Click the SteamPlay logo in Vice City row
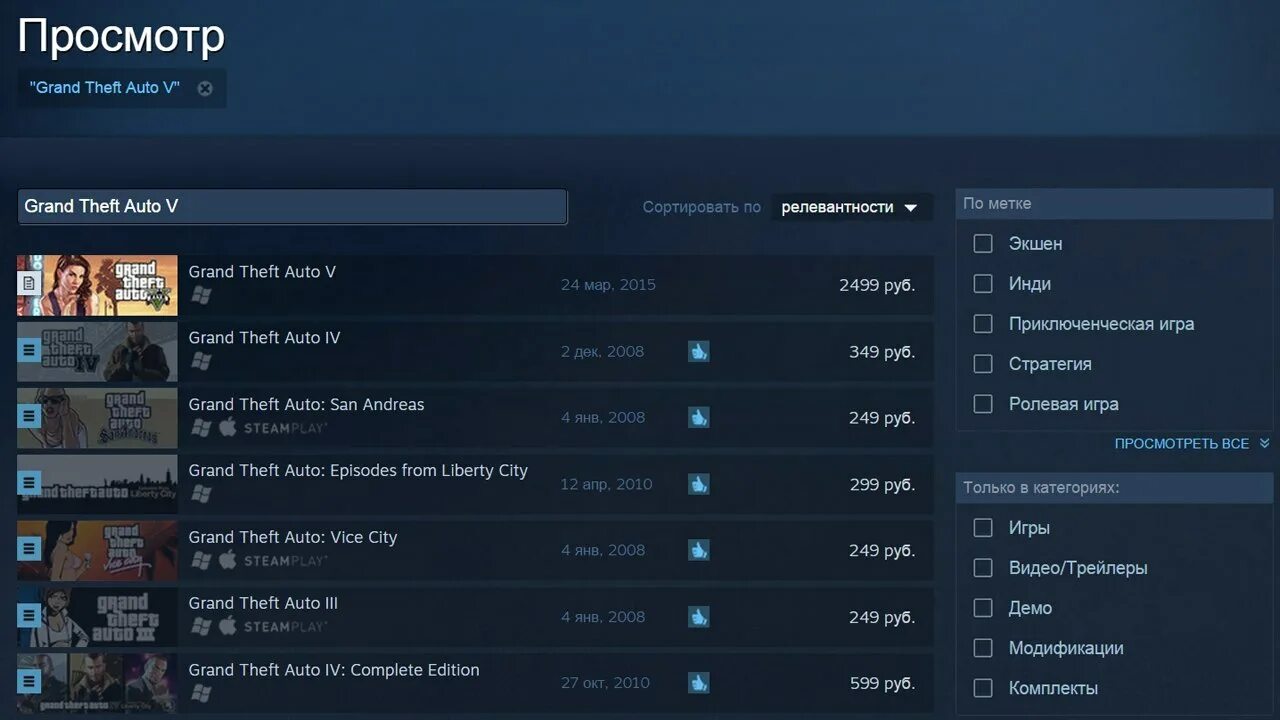1280x720 pixels. pos(285,561)
